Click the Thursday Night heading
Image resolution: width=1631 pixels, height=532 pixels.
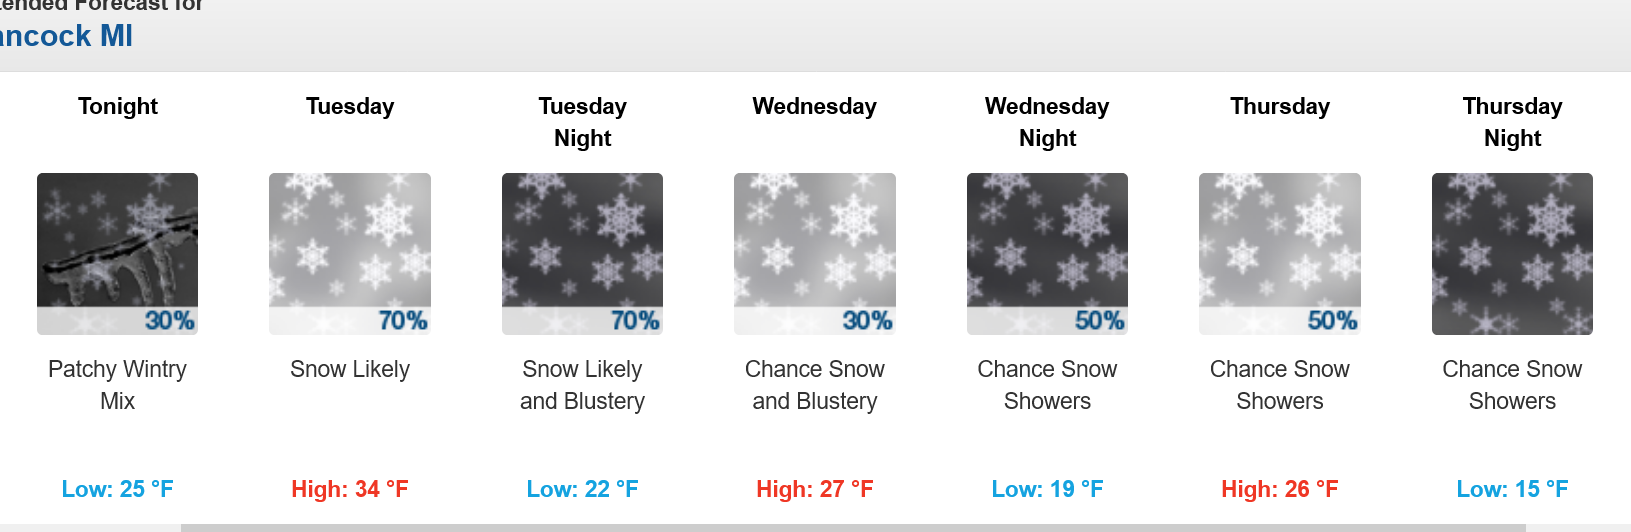(x=1512, y=122)
